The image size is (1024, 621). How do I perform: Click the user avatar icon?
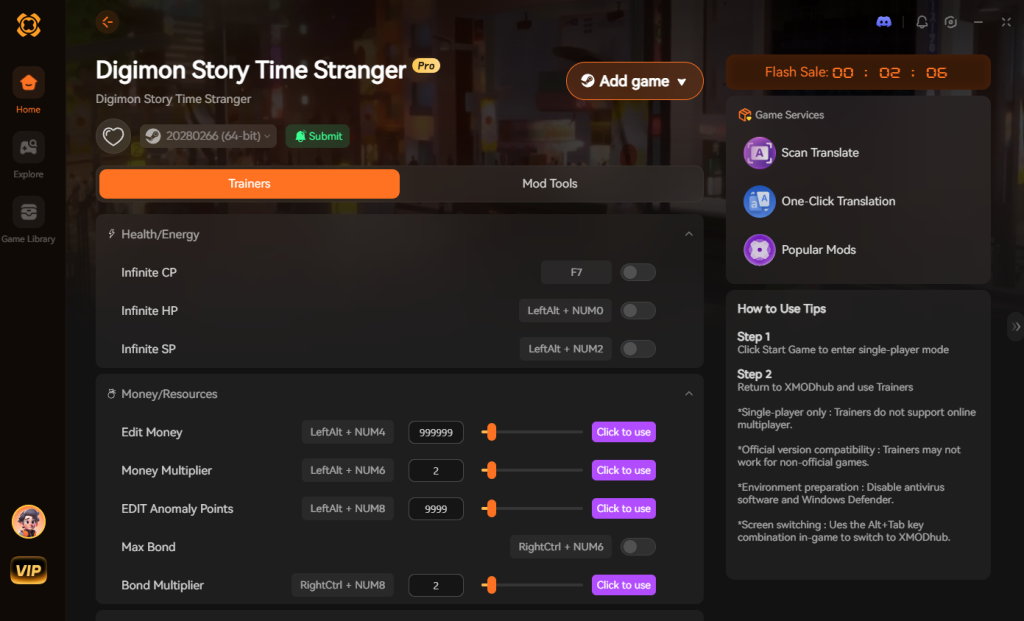[28, 522]
